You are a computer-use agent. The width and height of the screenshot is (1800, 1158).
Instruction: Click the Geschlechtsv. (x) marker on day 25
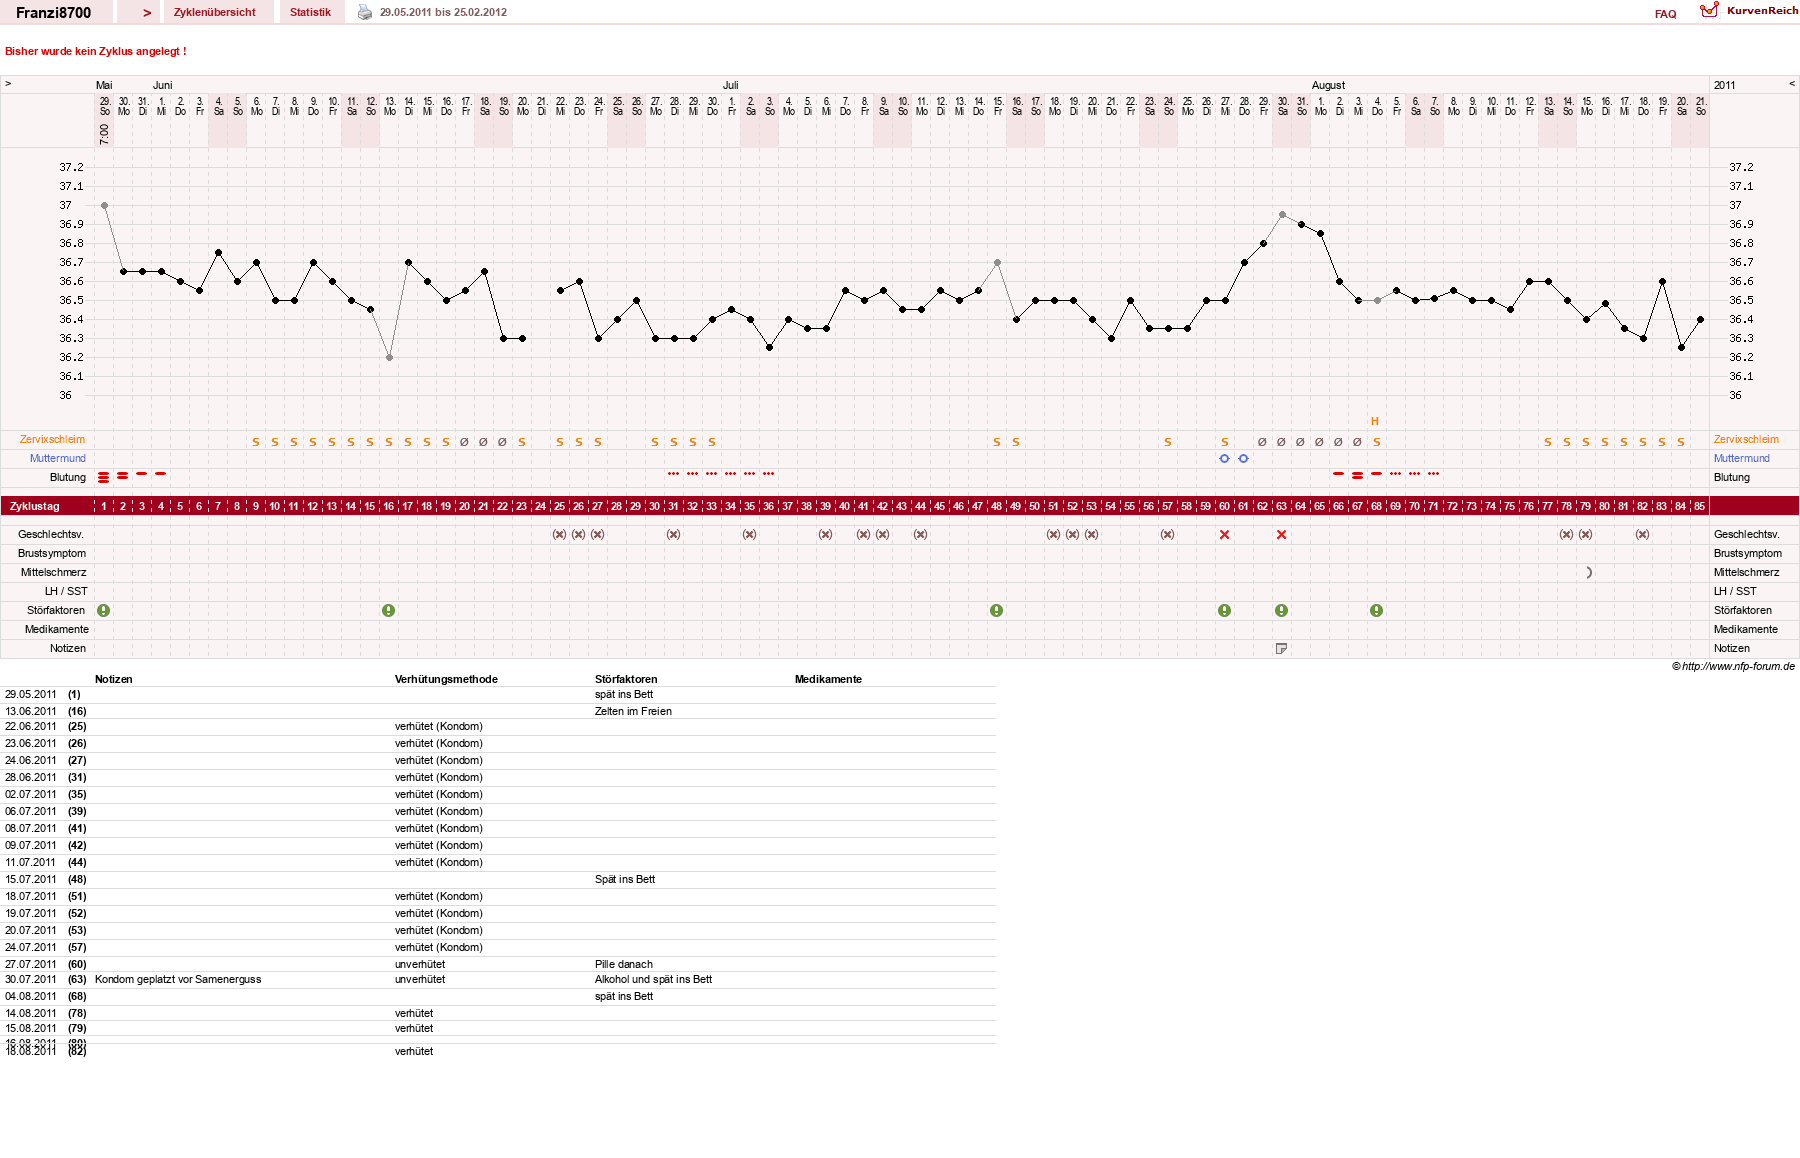[559, 534]
